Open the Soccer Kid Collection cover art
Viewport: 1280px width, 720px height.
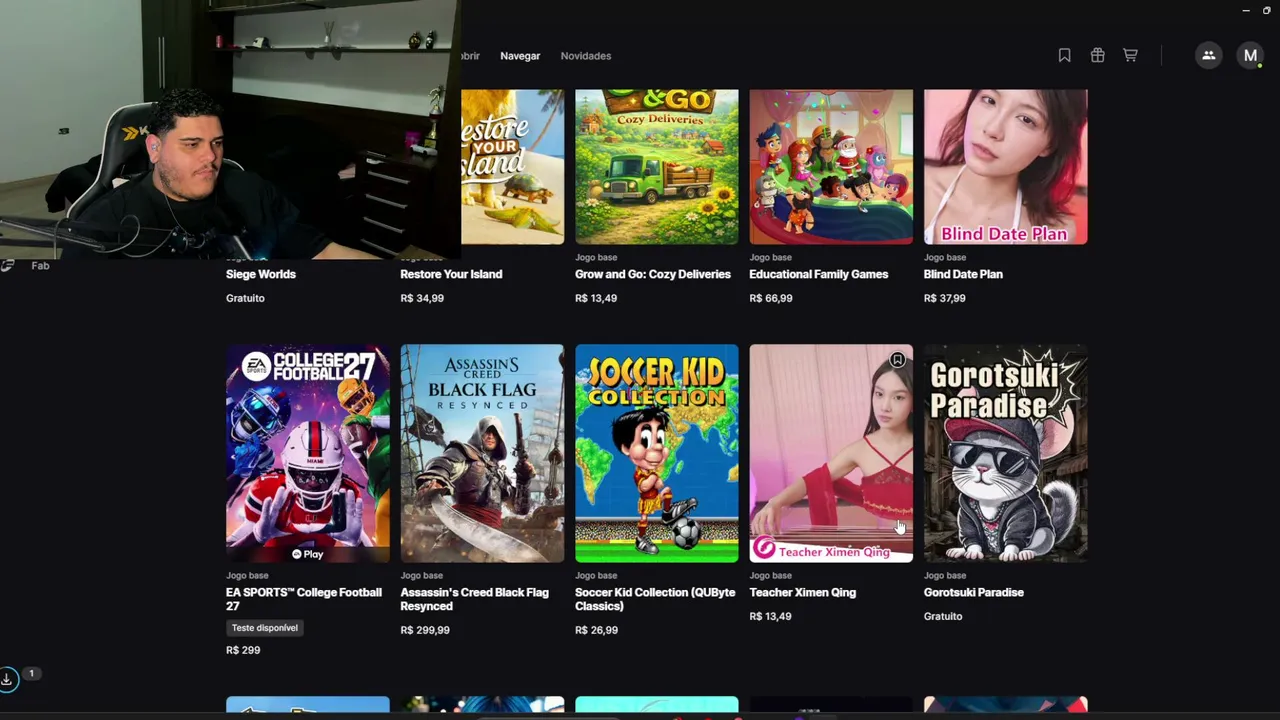pyautogui.click(x=657, y=454)
